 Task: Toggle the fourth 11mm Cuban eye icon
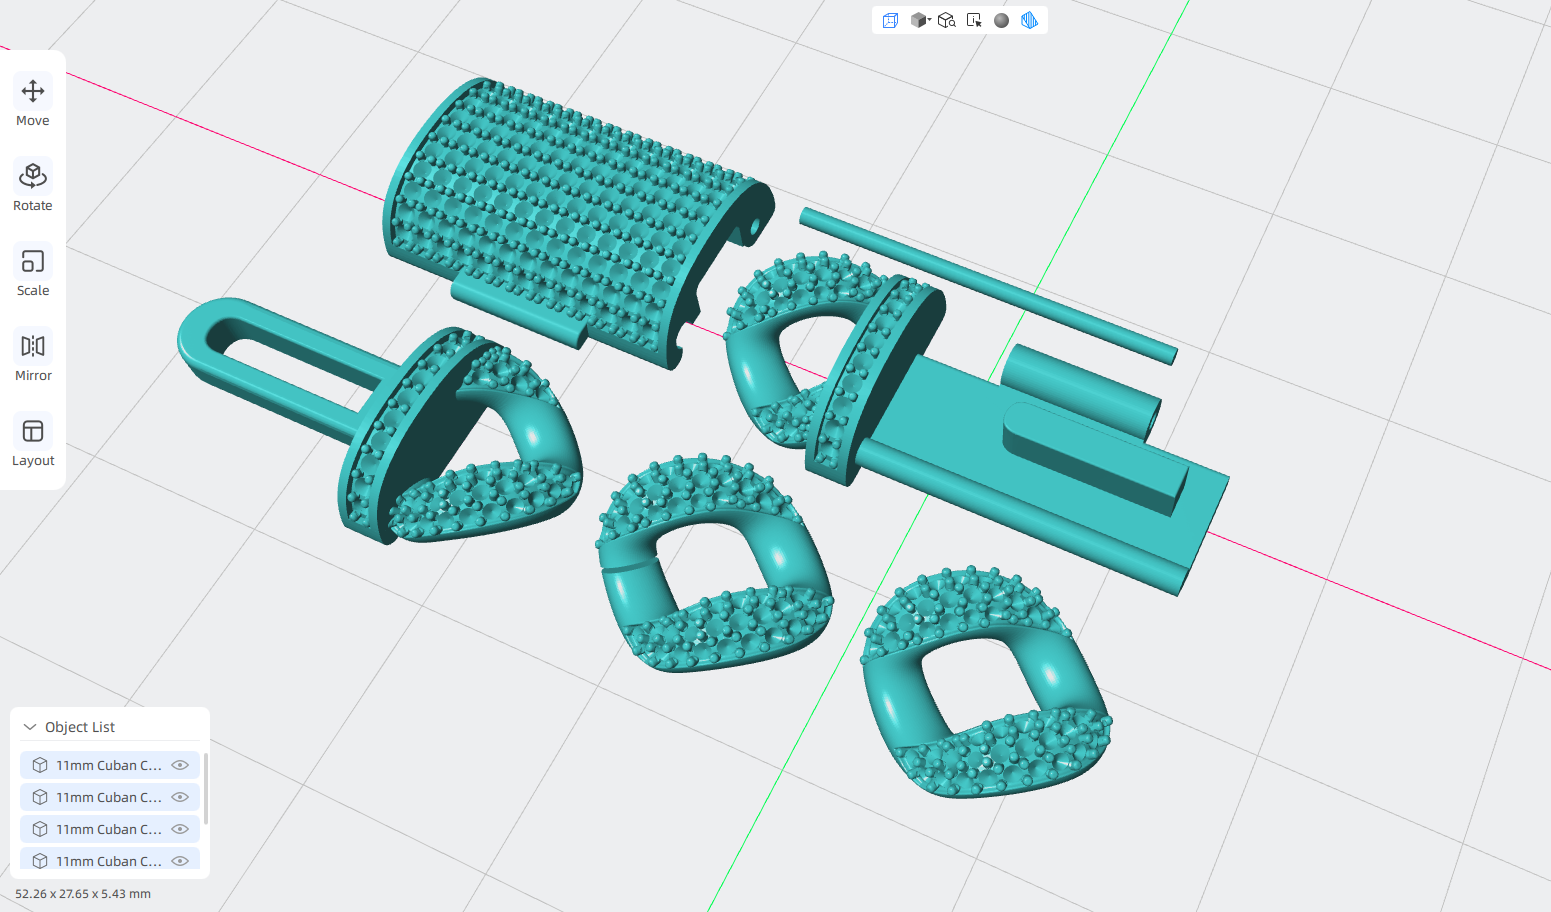(180, 861)
